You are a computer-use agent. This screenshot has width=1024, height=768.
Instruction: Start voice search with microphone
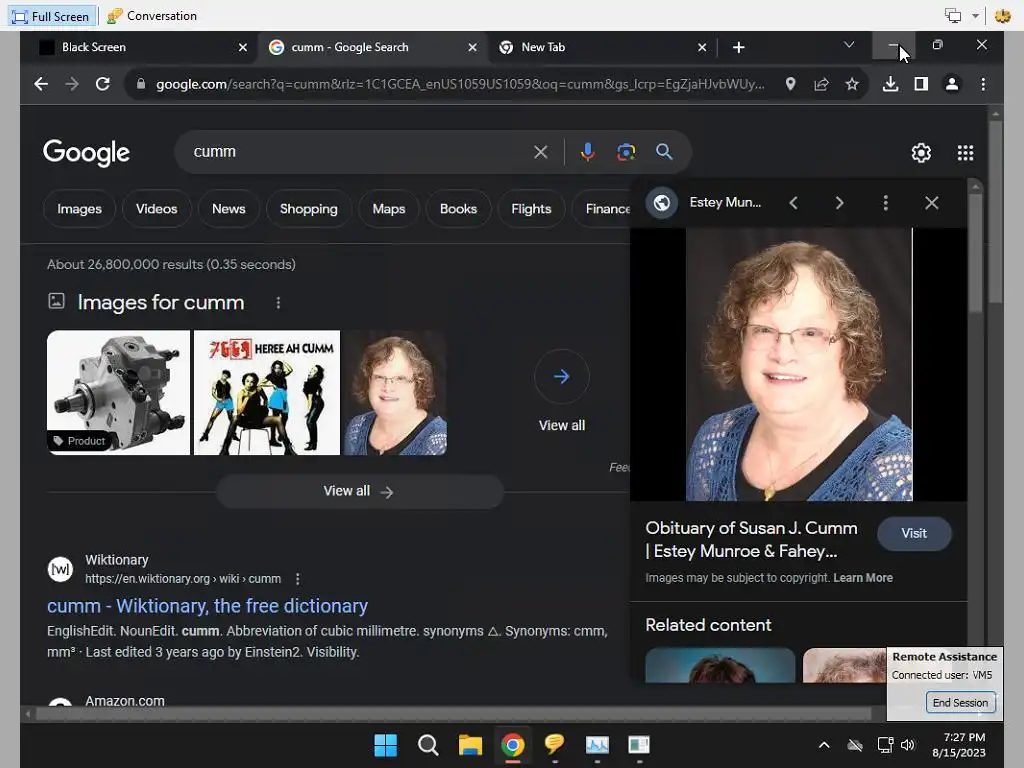pos(587,152)
